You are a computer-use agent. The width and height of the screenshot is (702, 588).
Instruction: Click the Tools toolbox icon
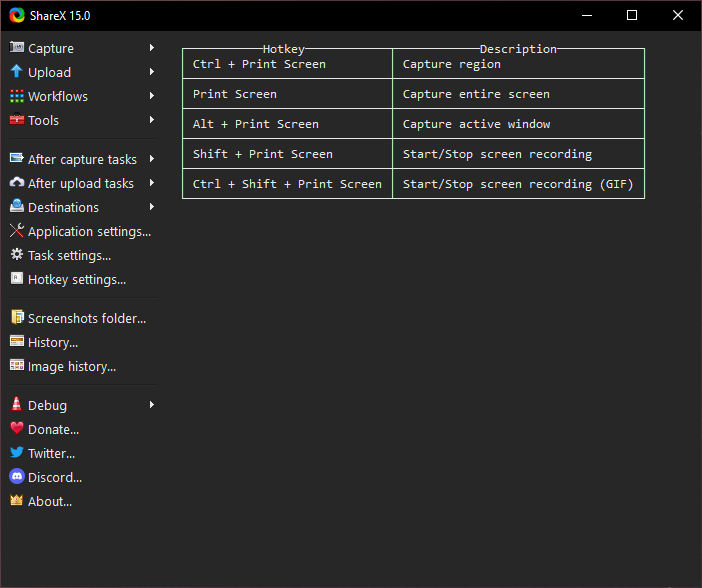coord(17,120)
